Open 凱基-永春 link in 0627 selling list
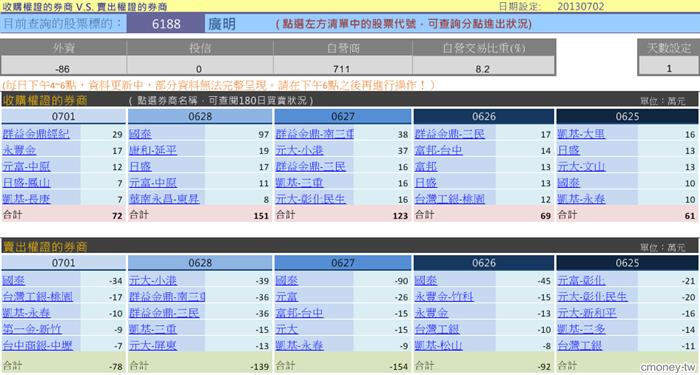 pyautogui.click(x=299, y=345)
